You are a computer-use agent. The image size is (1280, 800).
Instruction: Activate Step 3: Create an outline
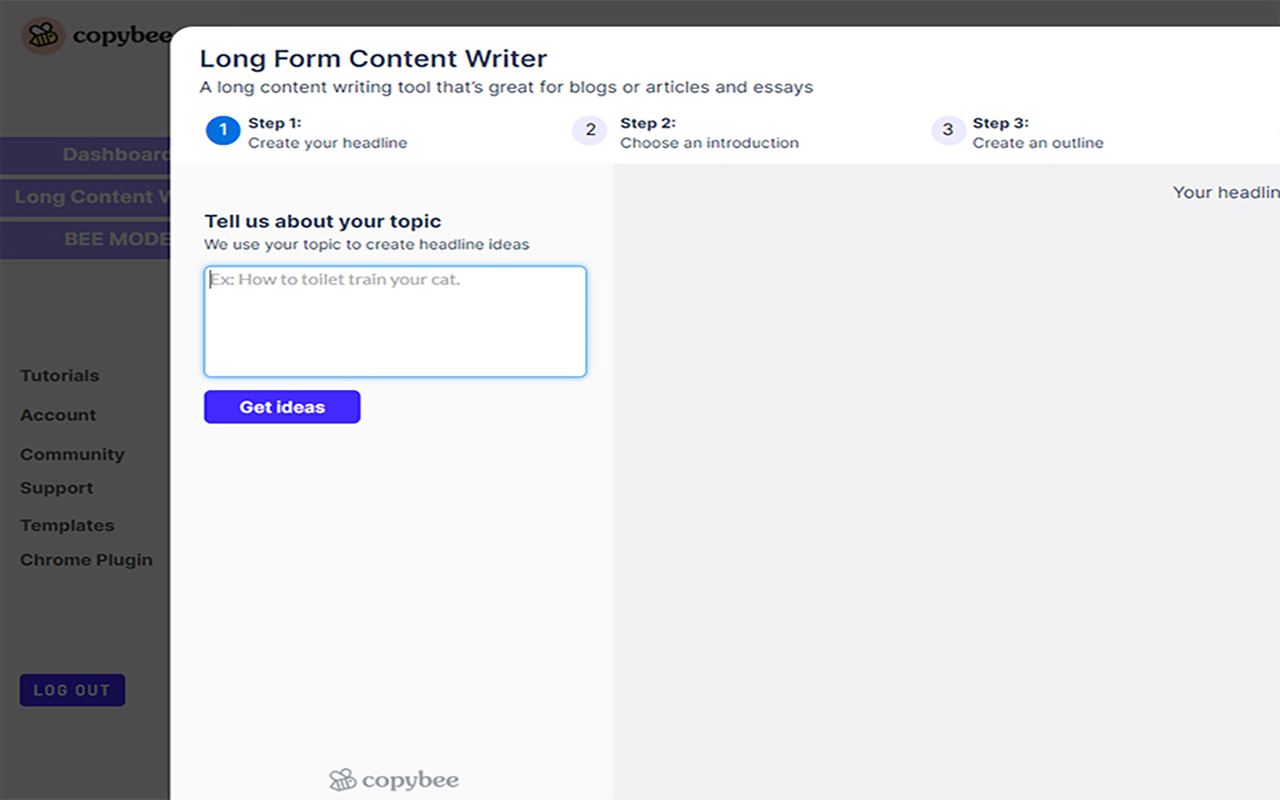(x=1037, y=133)
